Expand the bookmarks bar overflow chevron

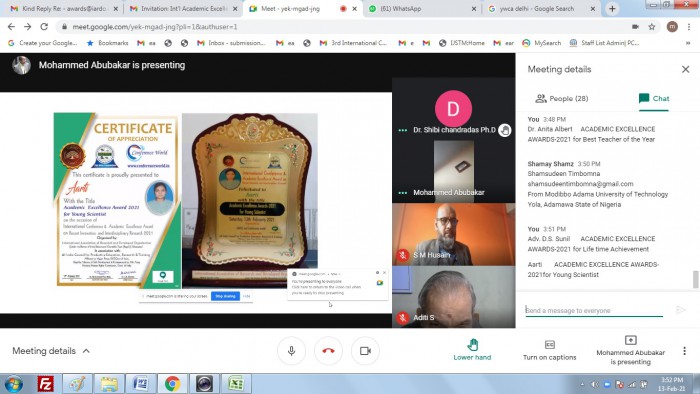pyautogui.click(x=688, y=43)
